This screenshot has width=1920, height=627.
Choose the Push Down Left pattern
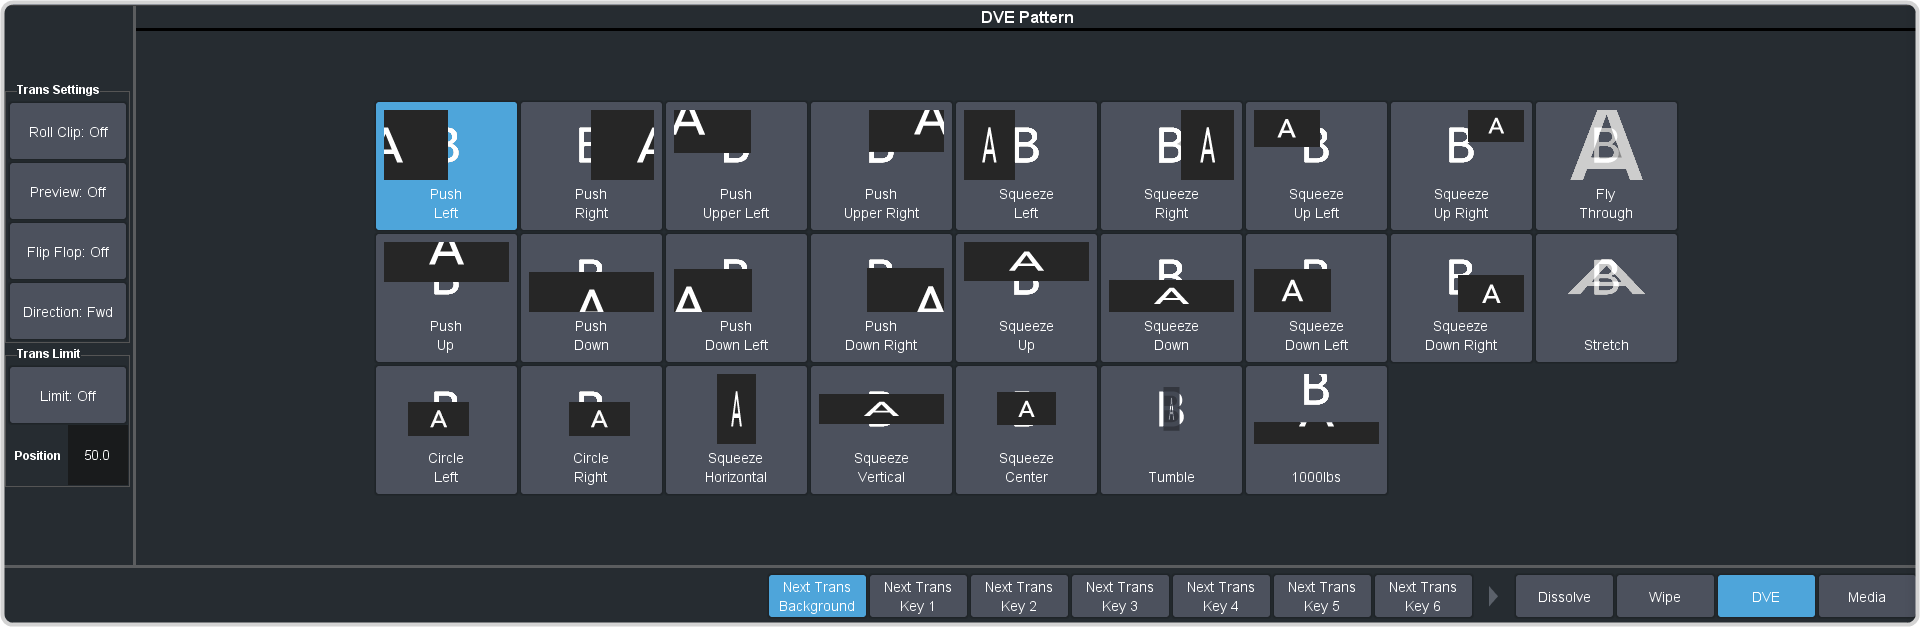(736, 298)
